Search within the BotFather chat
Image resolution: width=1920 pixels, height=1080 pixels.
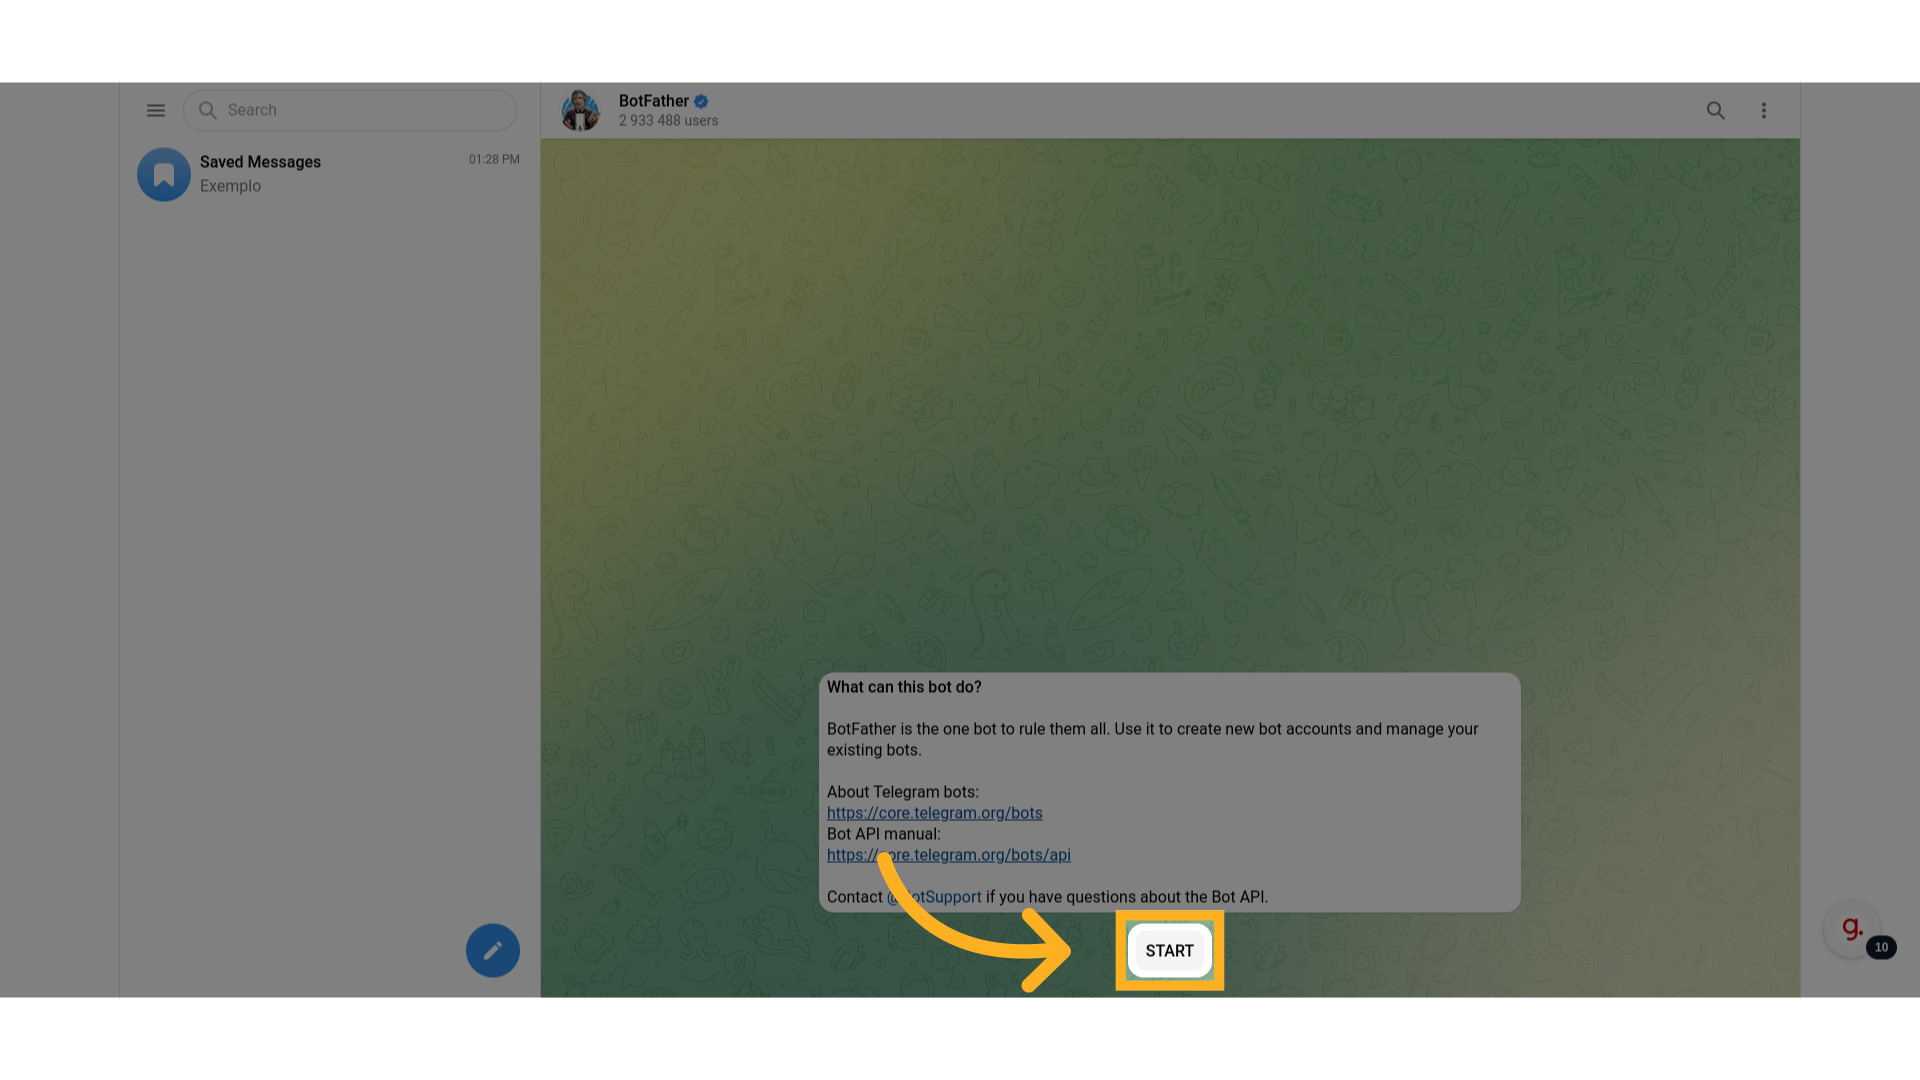[1716, 110]
